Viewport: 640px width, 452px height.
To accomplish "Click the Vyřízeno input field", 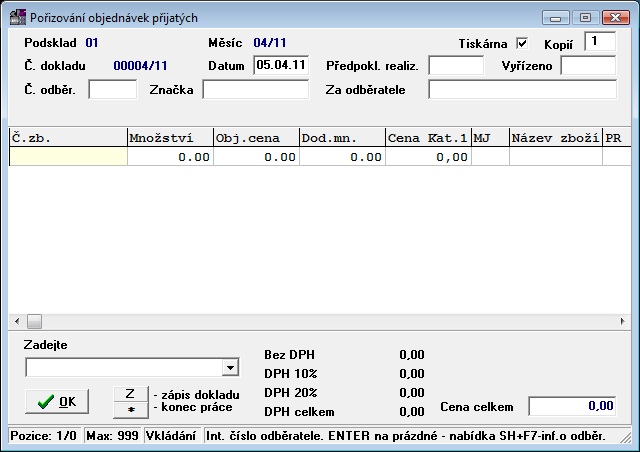I will click(x=587, y=65).
